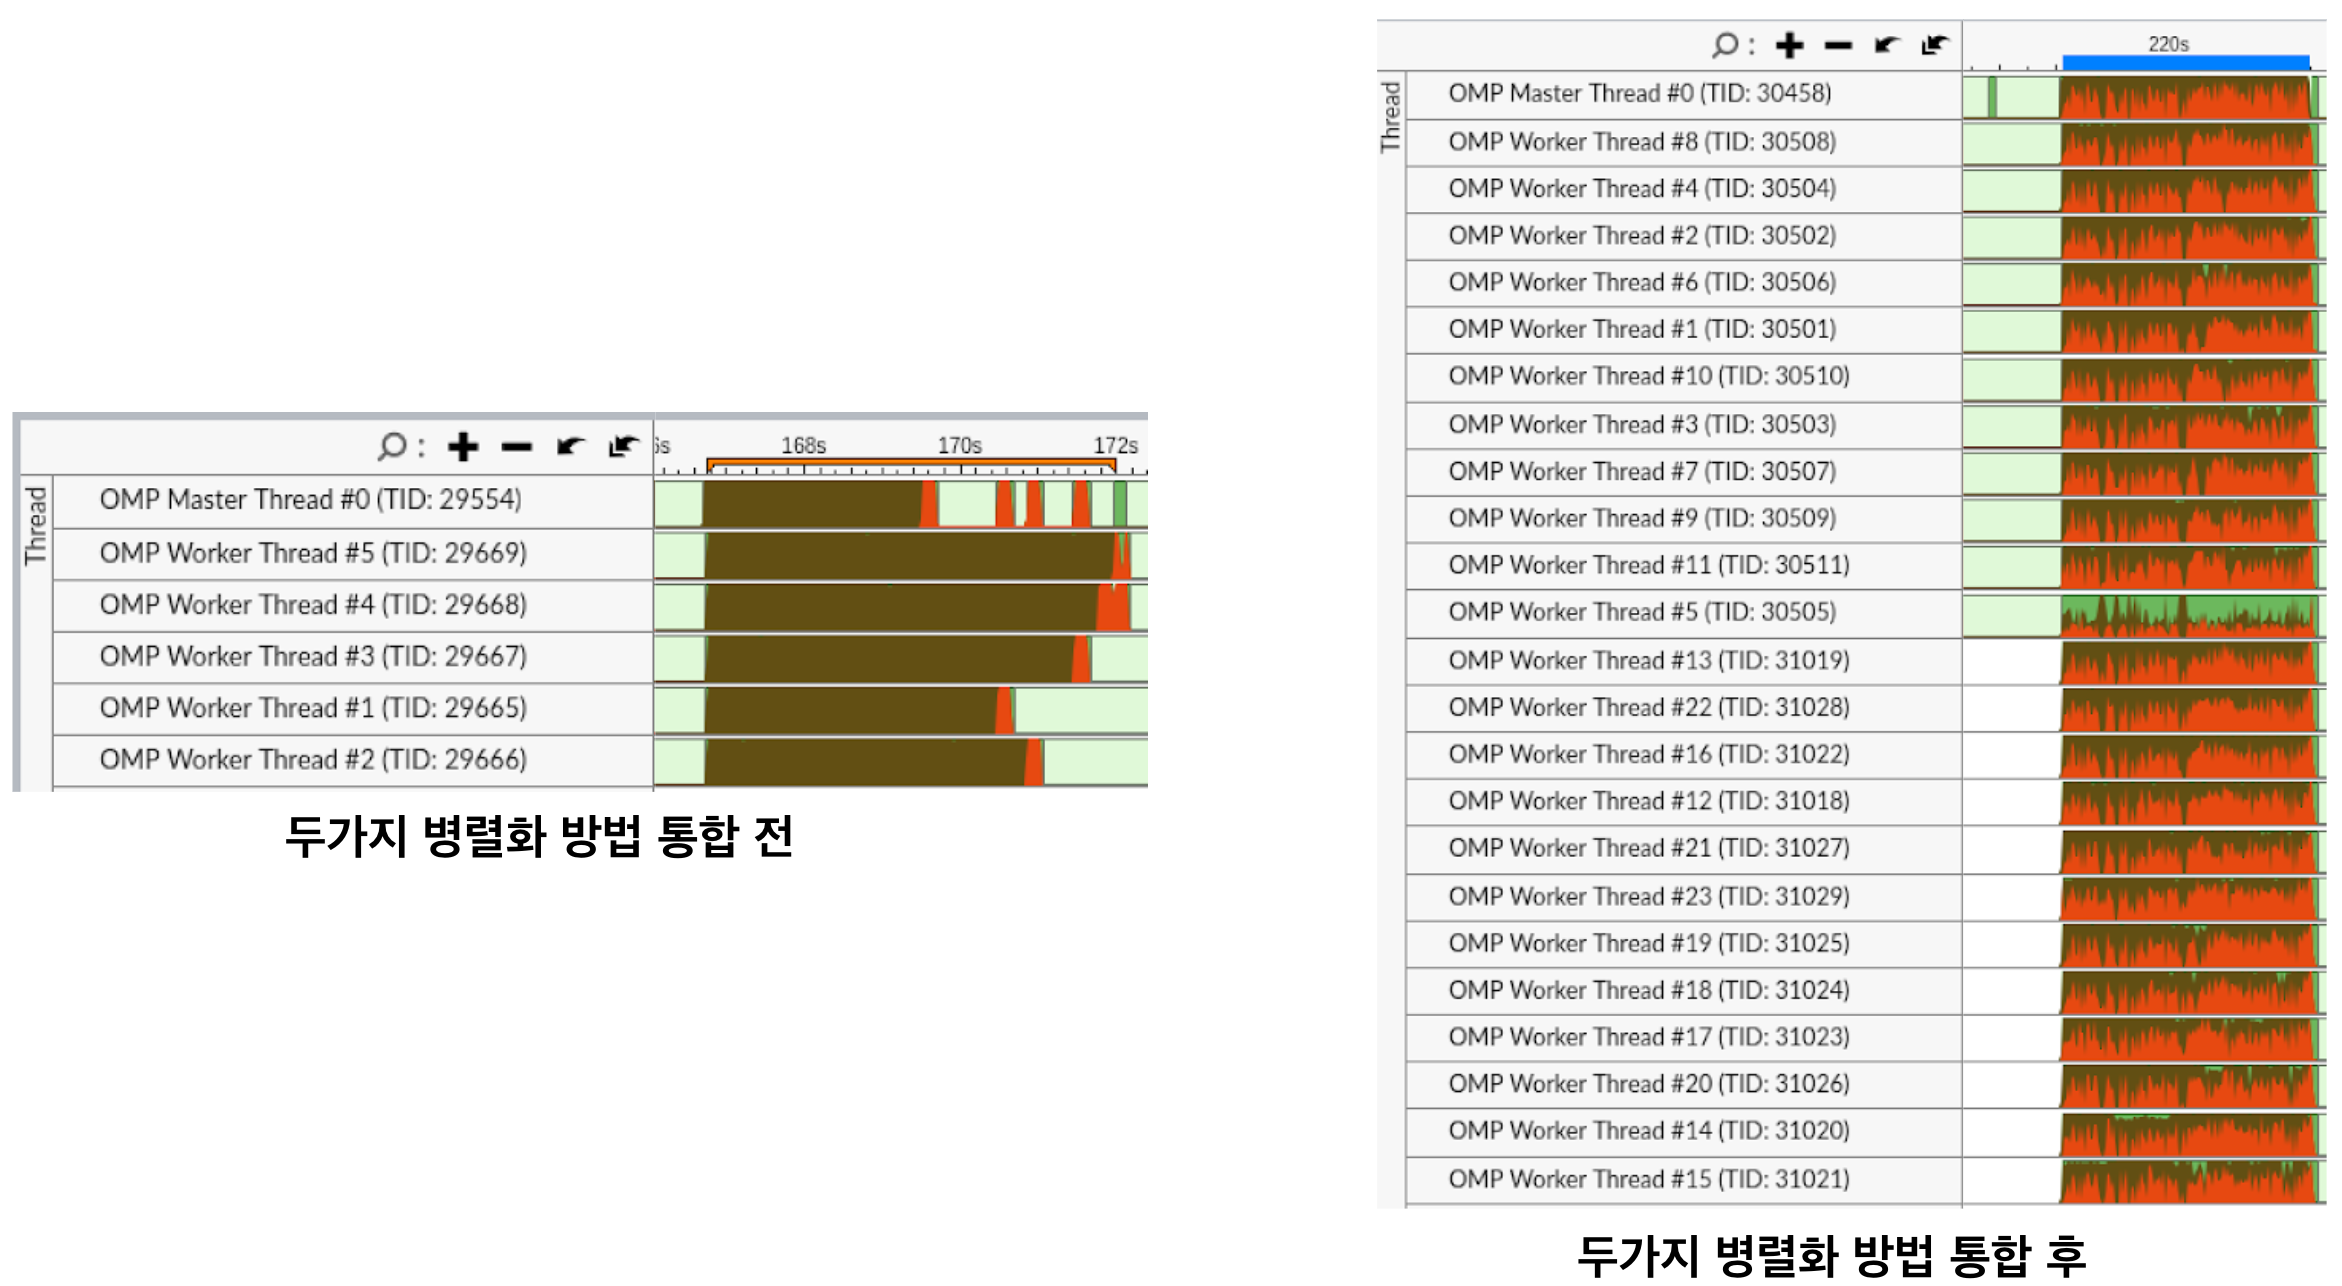Click the orange selection bracket on left ruler
The height and width of the screenshot is (1286, 2342).
(x=911, y=464)
